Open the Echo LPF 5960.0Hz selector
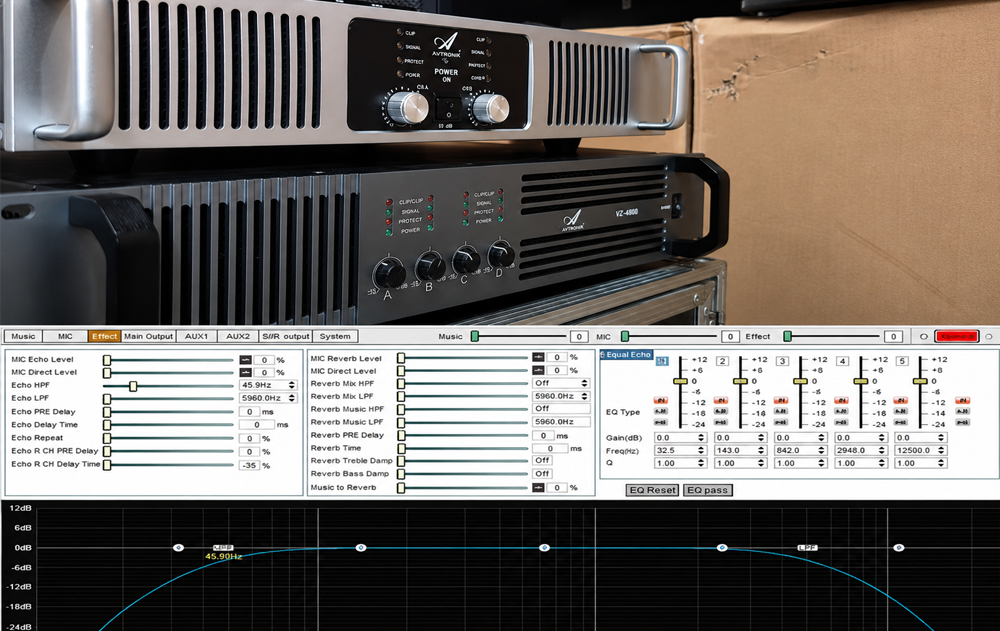 (x=268, y=397)
